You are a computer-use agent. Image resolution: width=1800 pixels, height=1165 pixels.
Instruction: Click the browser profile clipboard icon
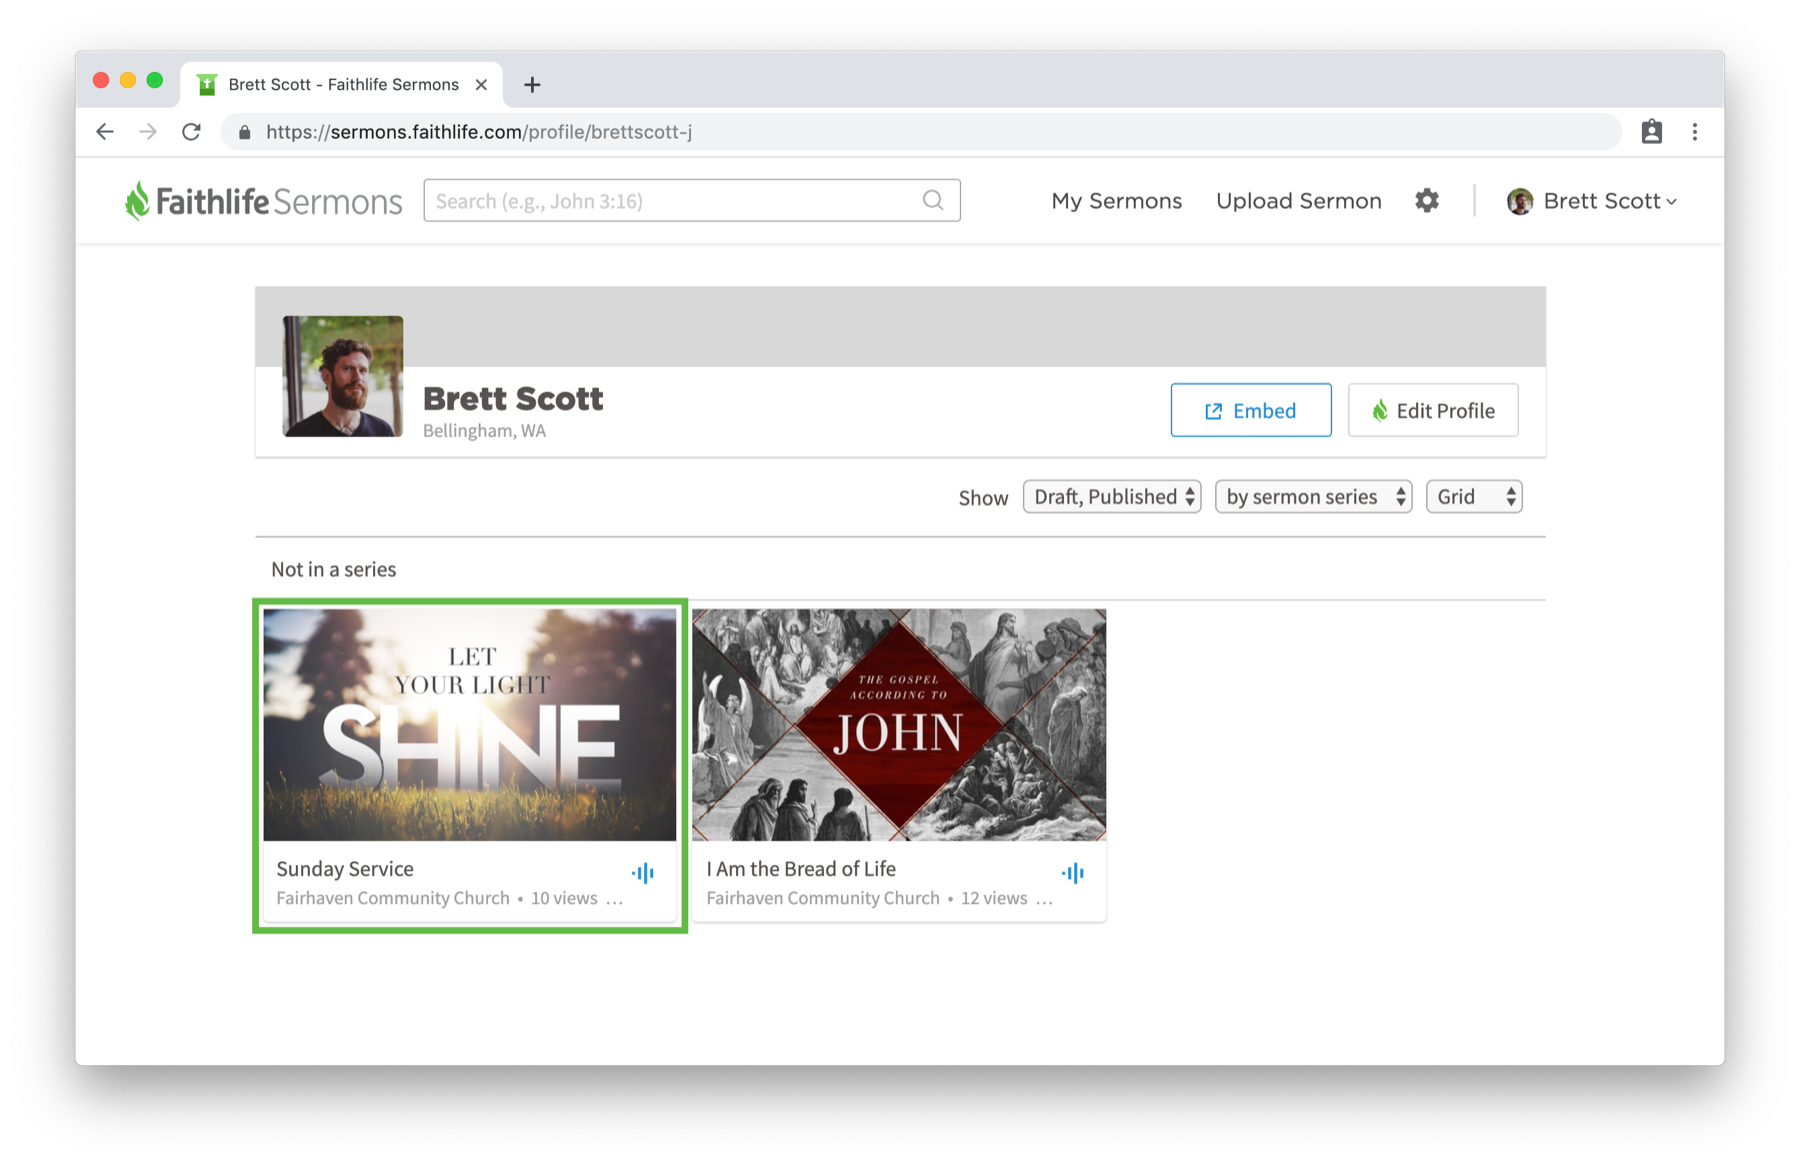pyautogui.click(x=1651, y=132)
